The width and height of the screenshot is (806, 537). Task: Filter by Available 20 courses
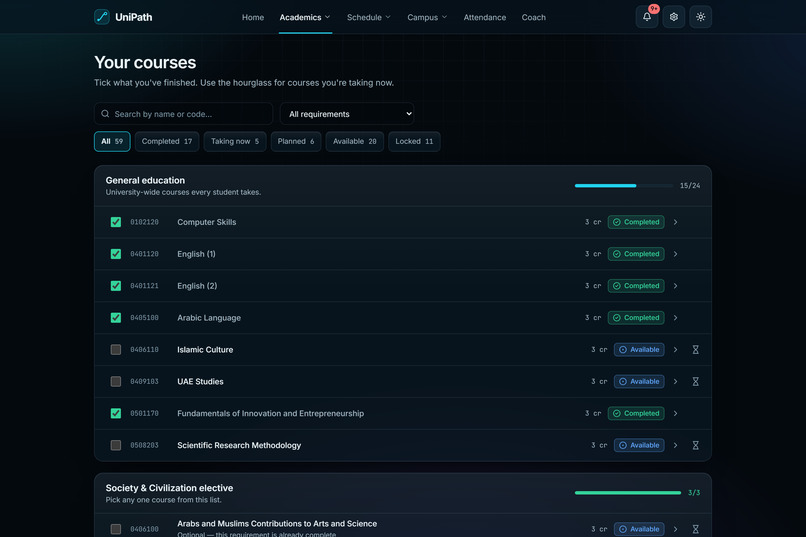coord(355,141)
